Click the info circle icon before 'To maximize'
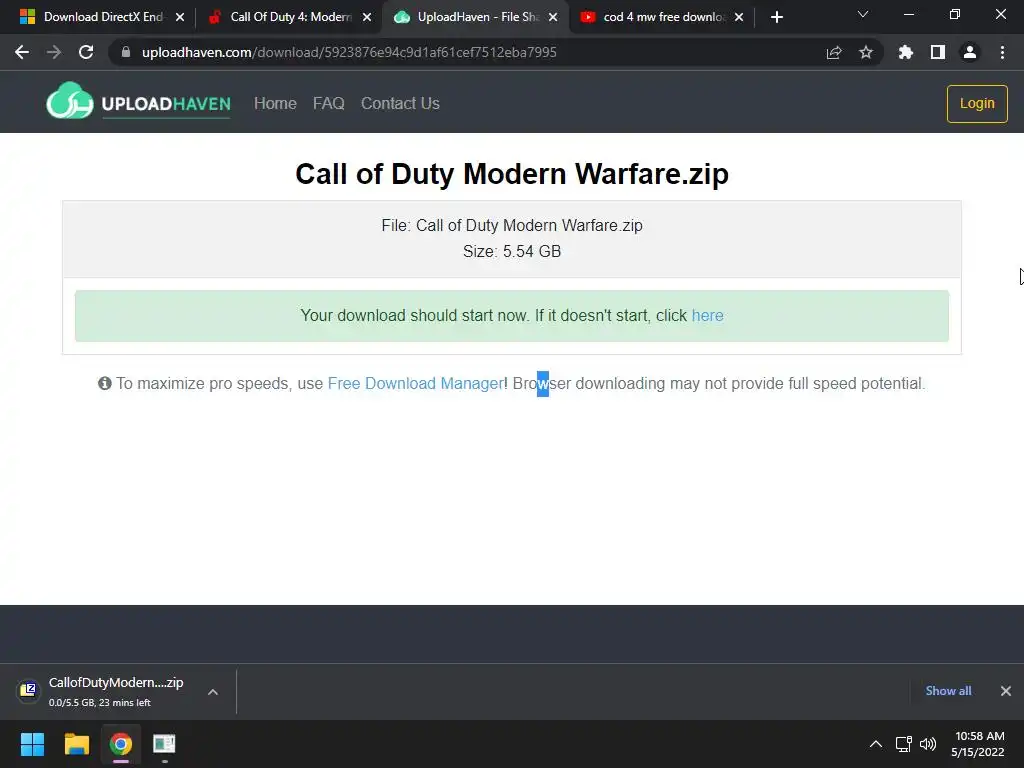The image size is (1024, 768). (104, 383)
